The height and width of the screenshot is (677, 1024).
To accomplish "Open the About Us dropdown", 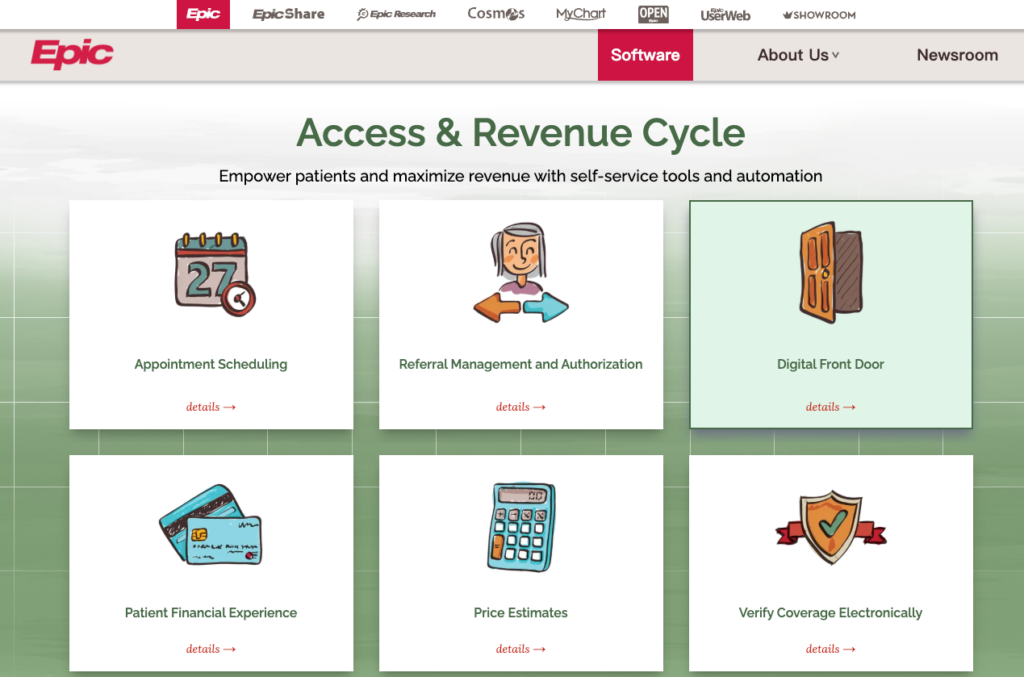I will tap(797, 55).
